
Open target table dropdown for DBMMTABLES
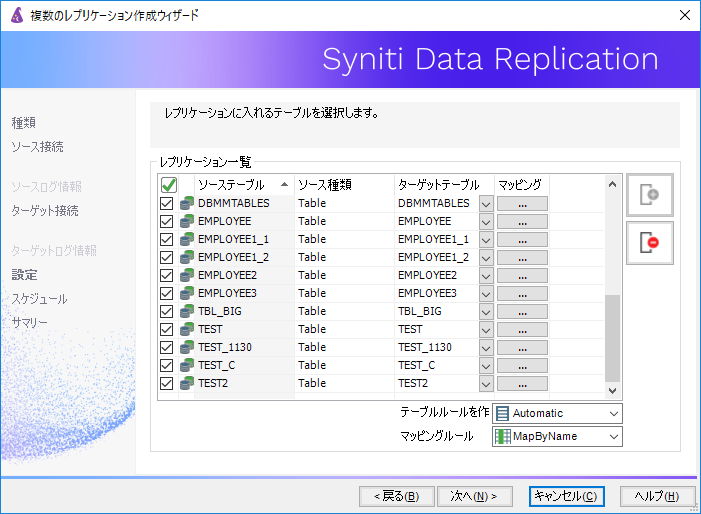486,204
